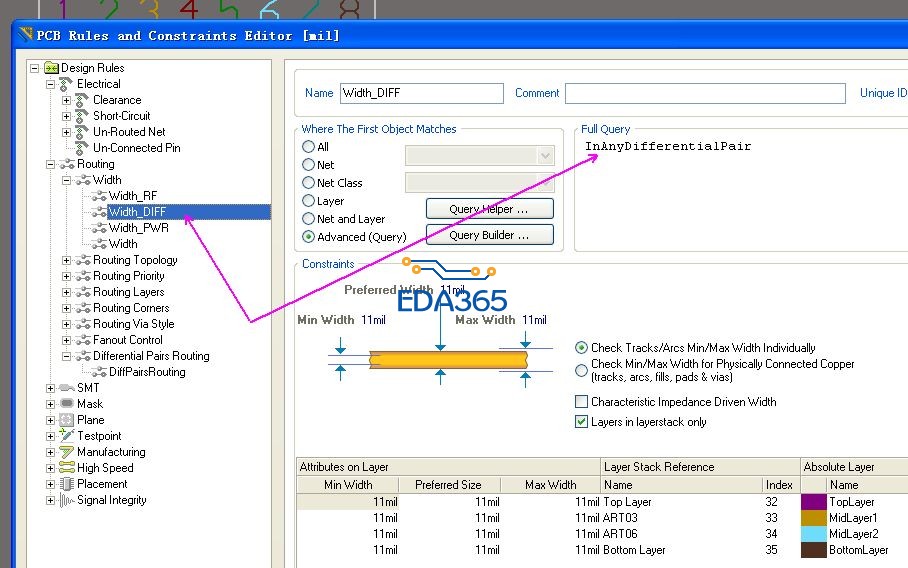This screenshot has height=568, width=908.
Task: Select the Width_DIFF rule in tree
Action: pyautogui.click(x=137, y=212)
